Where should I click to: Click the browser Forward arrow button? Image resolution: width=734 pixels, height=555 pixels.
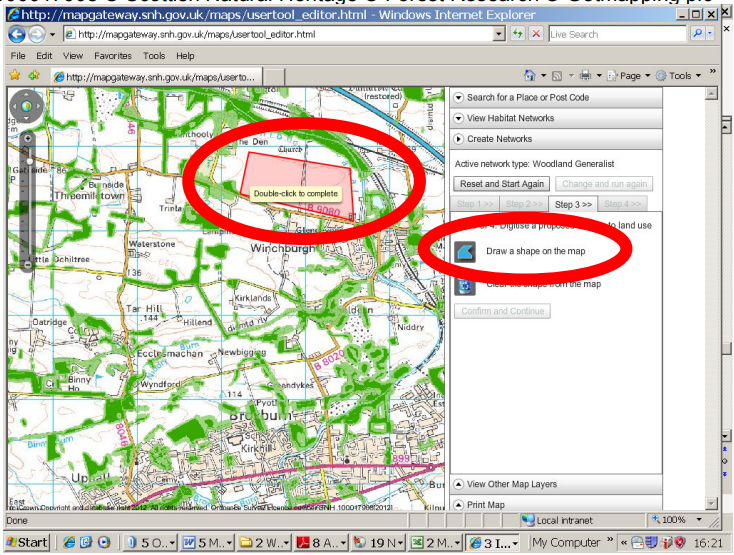click(x=37, y=34)
